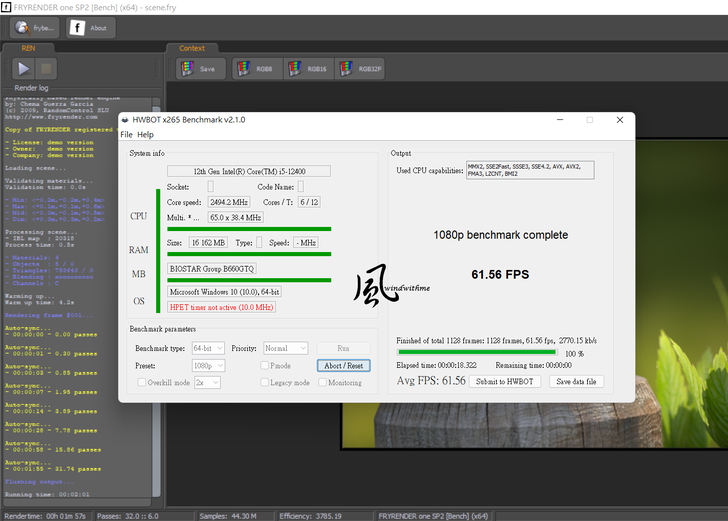Toggle the Legacy mode checkbox
This screenshot has width=728, height=521.
pyautogui.click(x=264, y=383)
